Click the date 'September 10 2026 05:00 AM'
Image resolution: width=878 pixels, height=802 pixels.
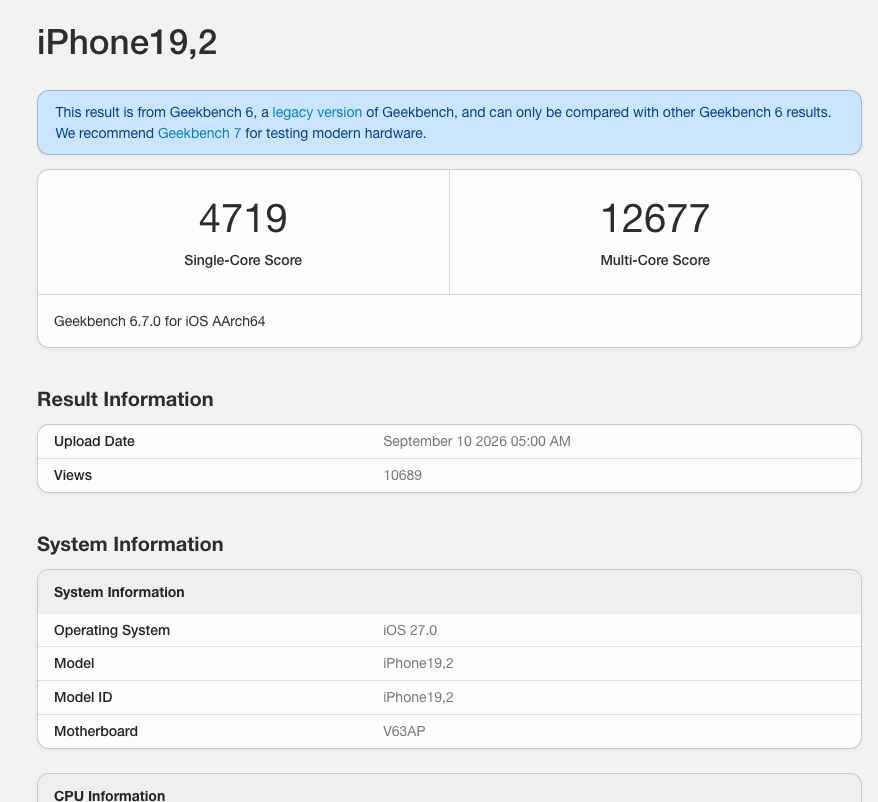[x=477, y=441]
